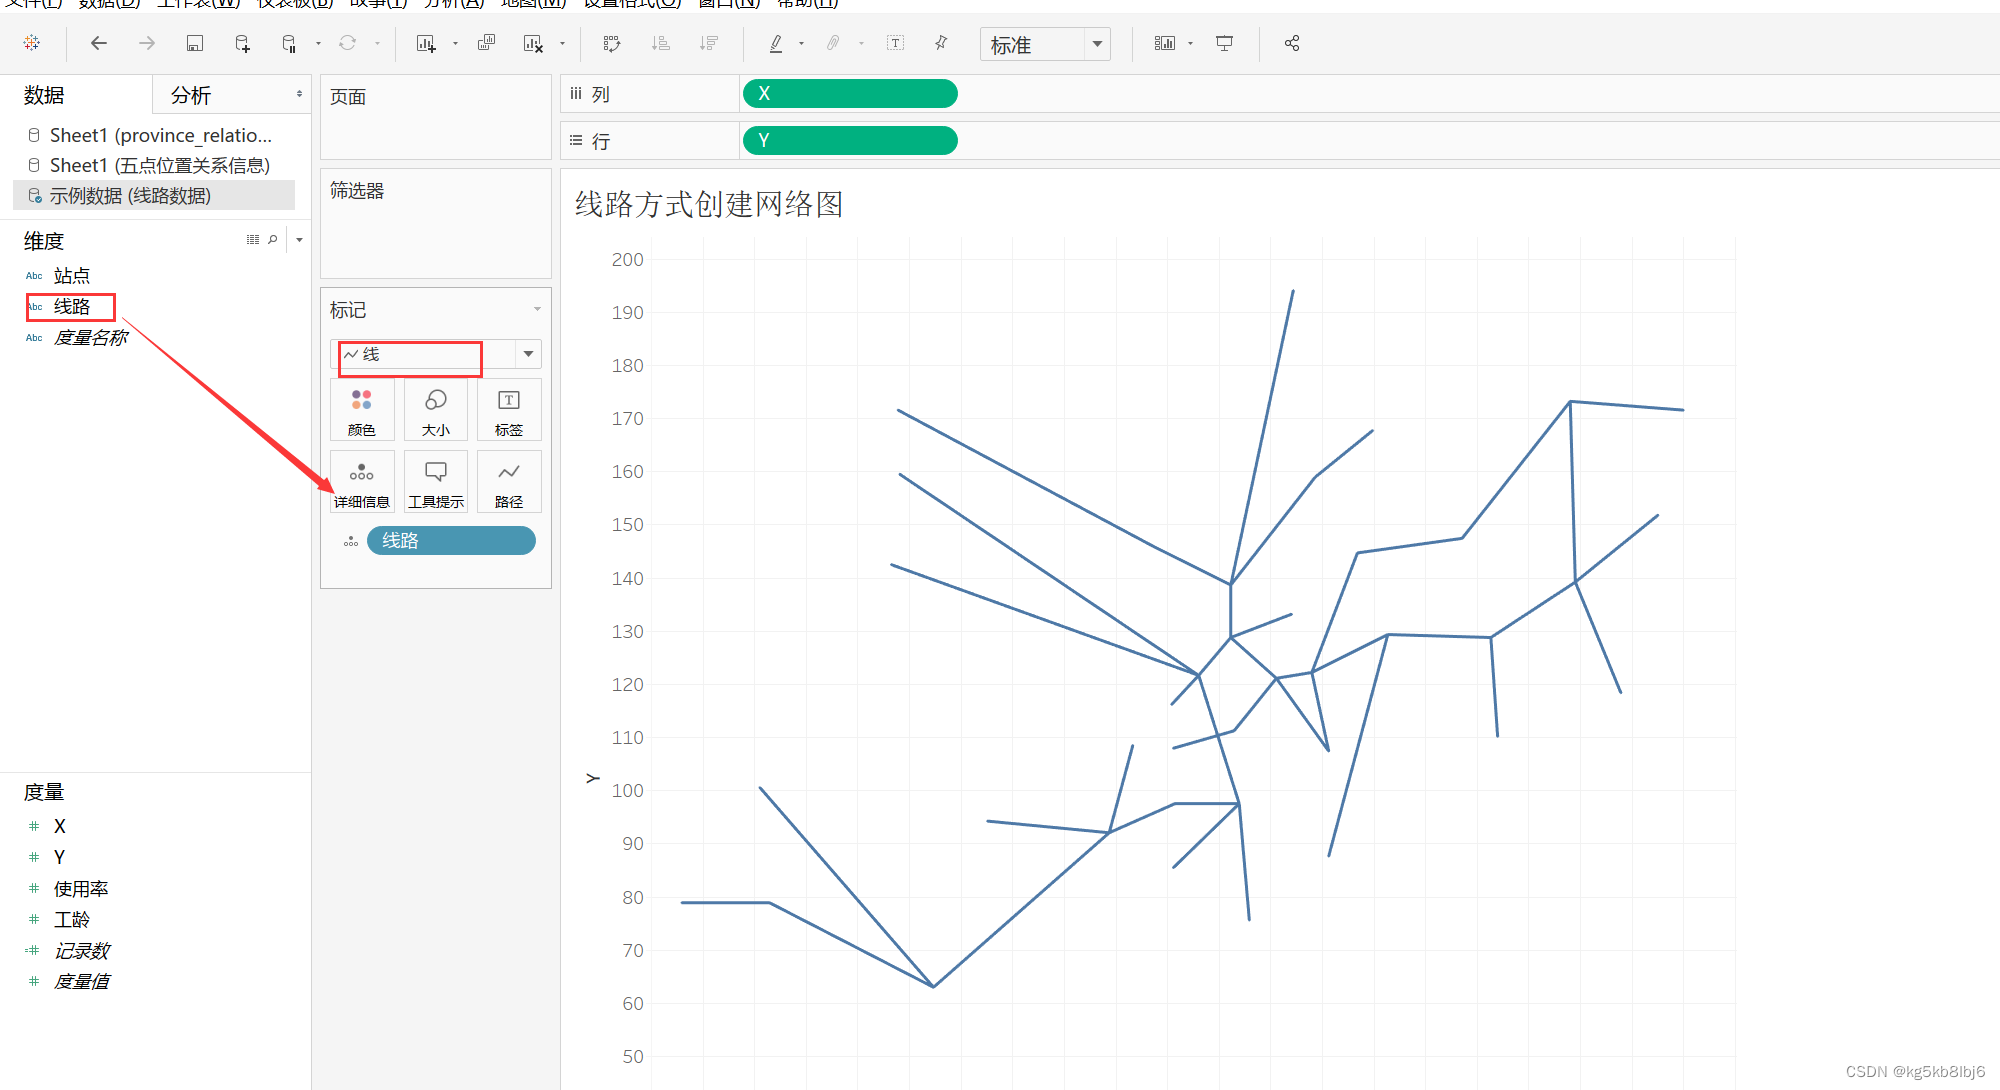The image size is (2000, 1090).
Task: Click the chart title 线路方式创建网络图
Action: point(708,204)
